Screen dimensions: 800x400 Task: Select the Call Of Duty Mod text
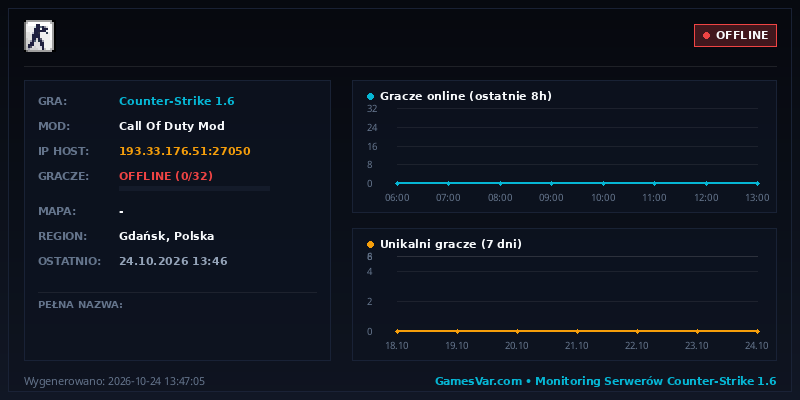point(171,126)
